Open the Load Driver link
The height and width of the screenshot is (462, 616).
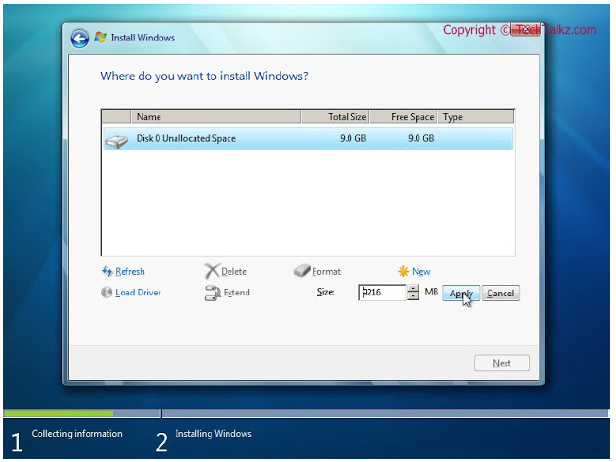tap(138, 292)
